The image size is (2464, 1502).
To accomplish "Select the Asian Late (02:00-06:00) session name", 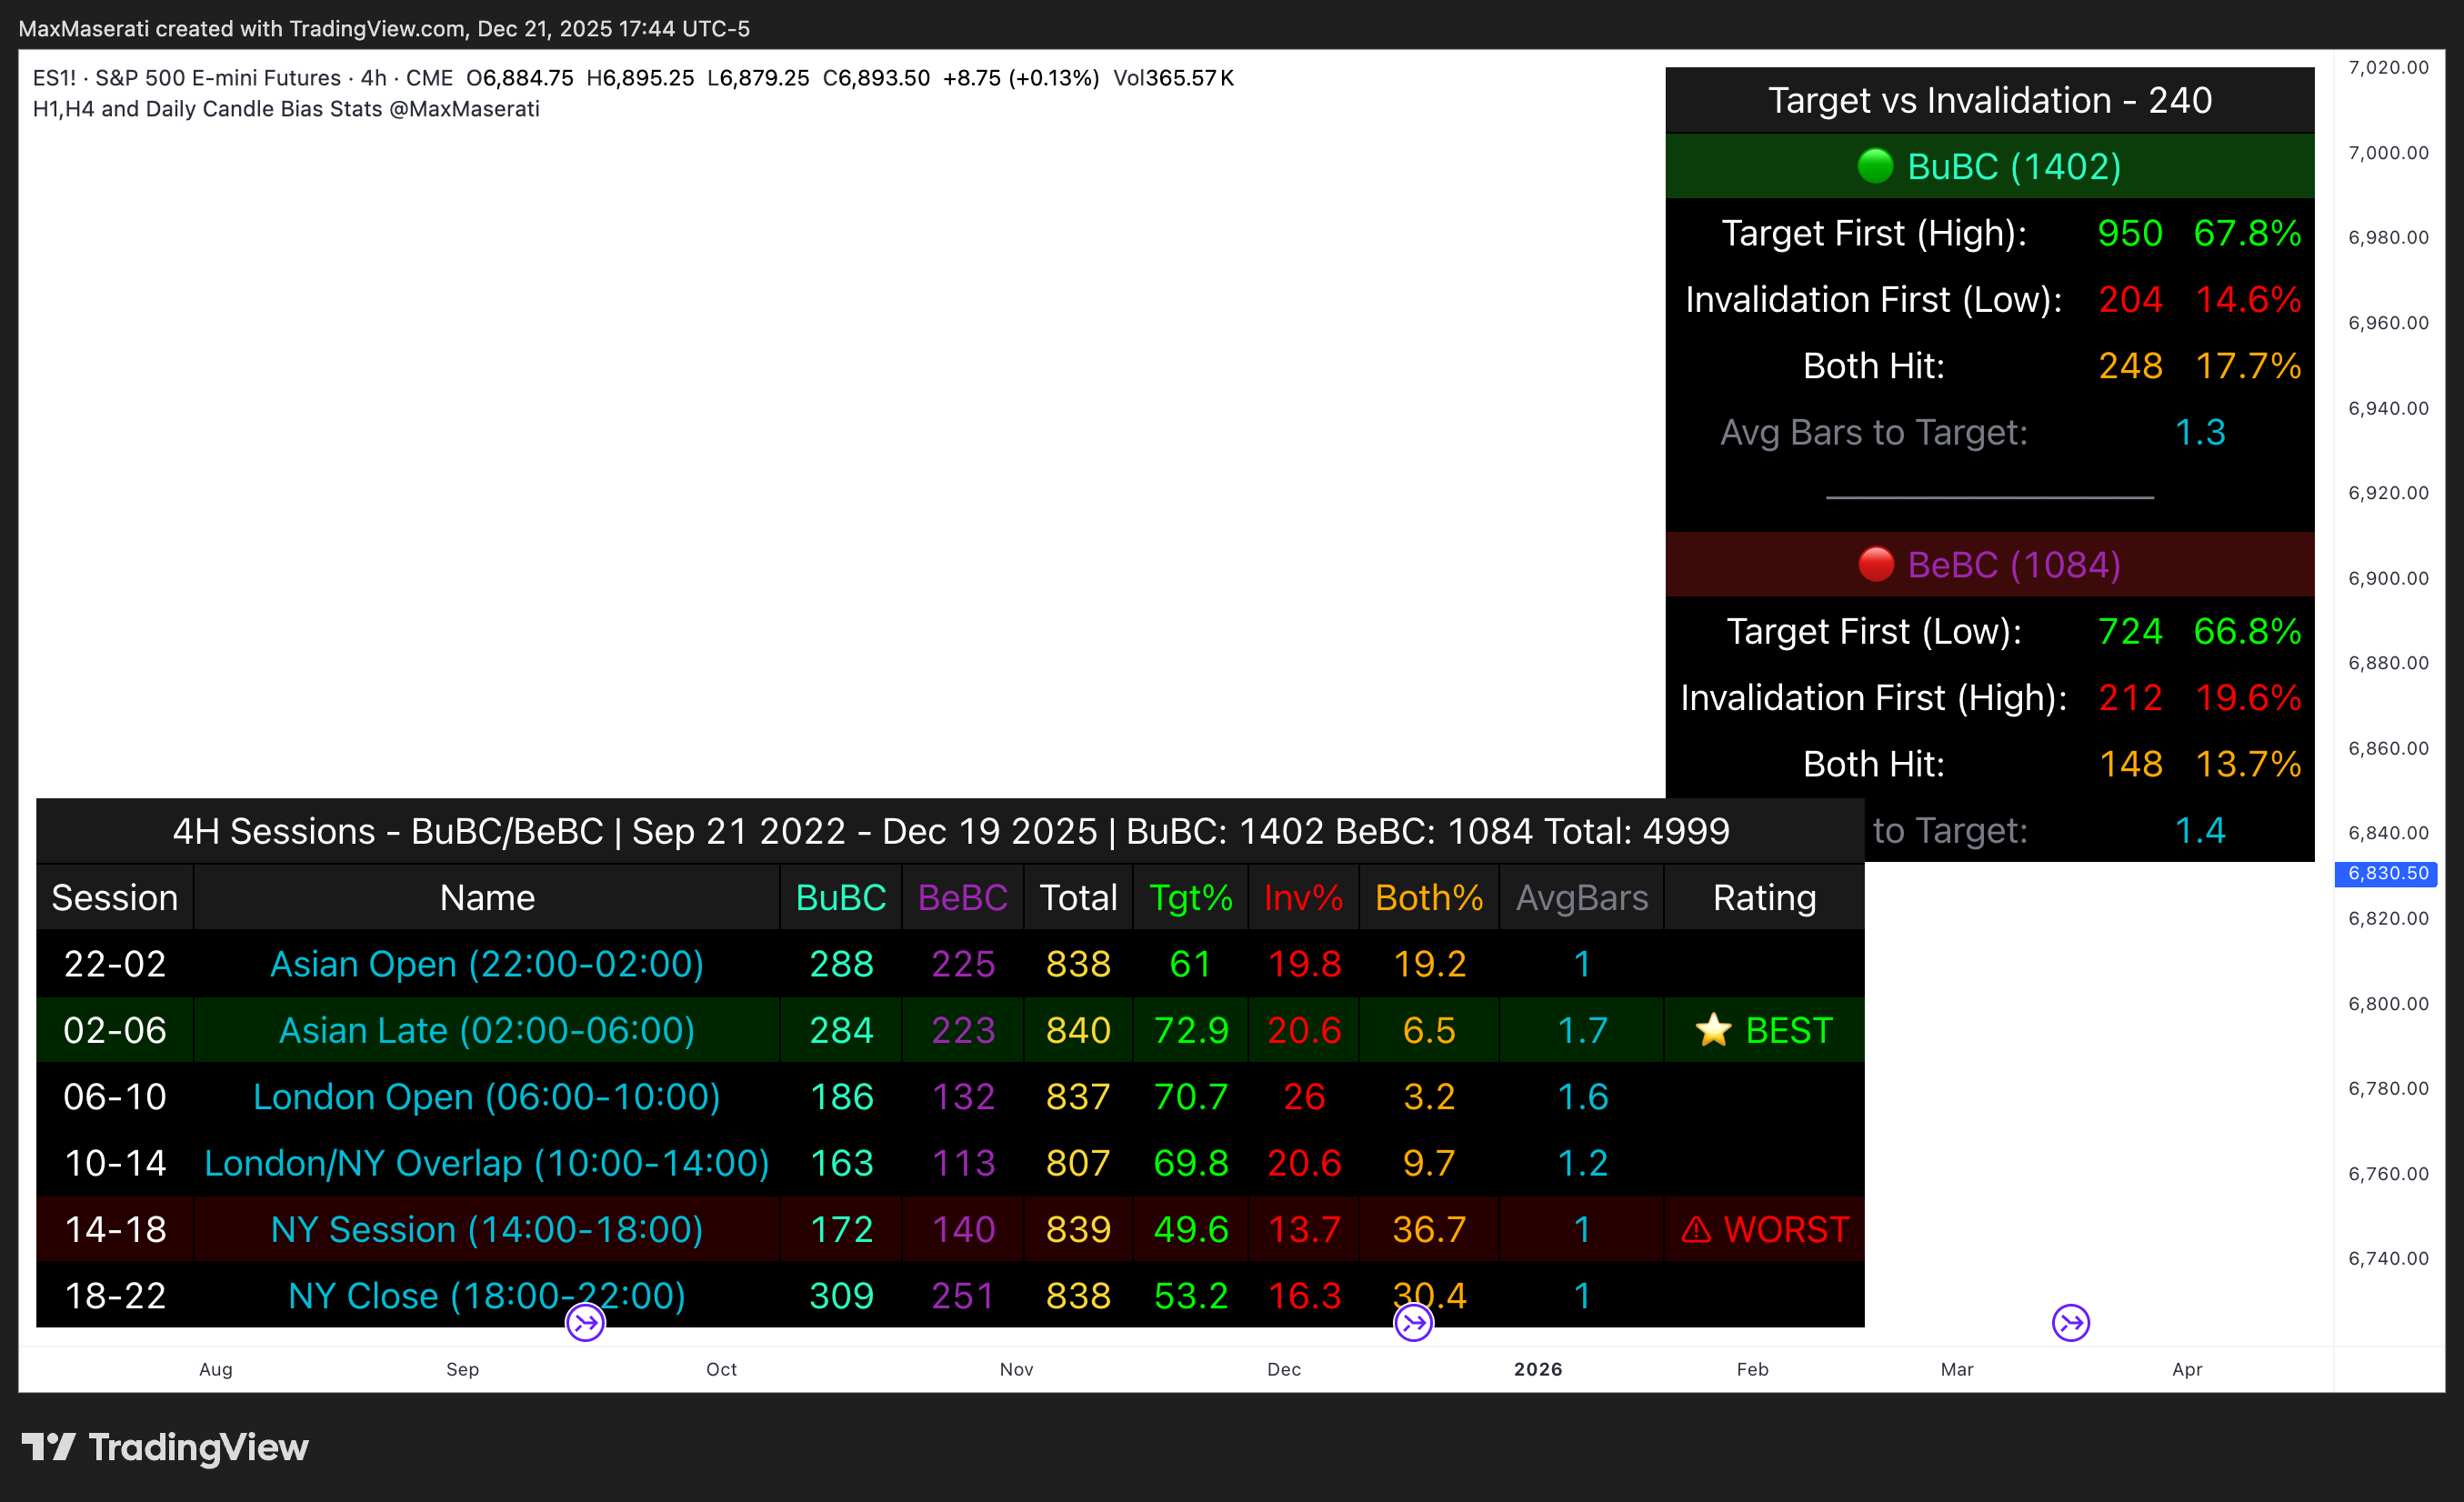I will pos(487,1030).
